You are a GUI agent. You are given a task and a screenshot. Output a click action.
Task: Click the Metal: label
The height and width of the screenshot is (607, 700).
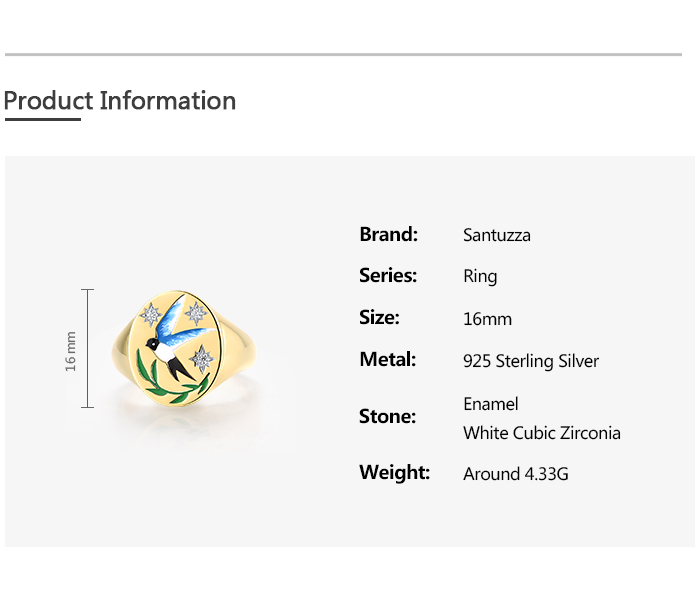pyautogui.click(x=387, y=360)
